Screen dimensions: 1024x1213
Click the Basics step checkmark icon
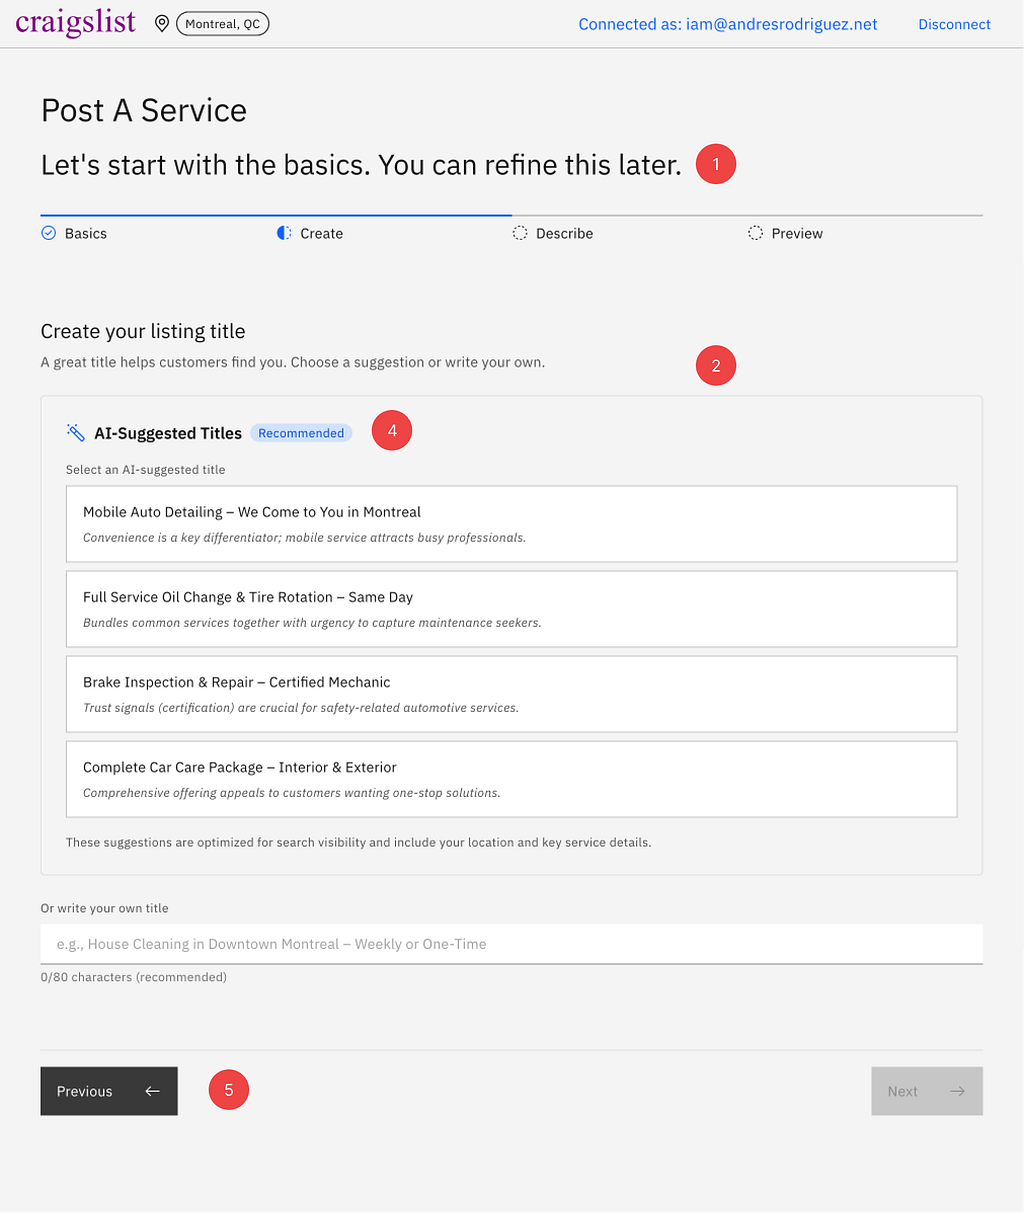pos(48,233)
